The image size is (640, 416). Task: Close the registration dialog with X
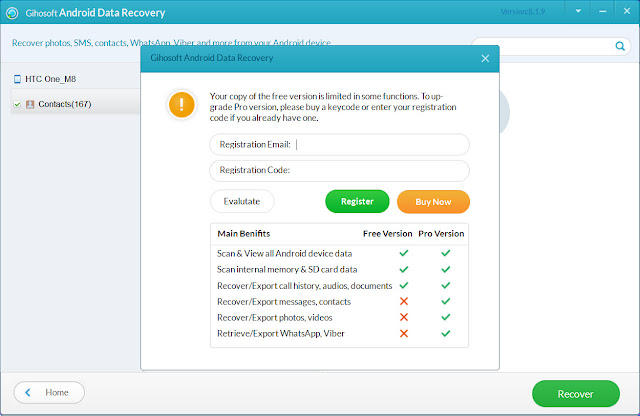(485, 59)
